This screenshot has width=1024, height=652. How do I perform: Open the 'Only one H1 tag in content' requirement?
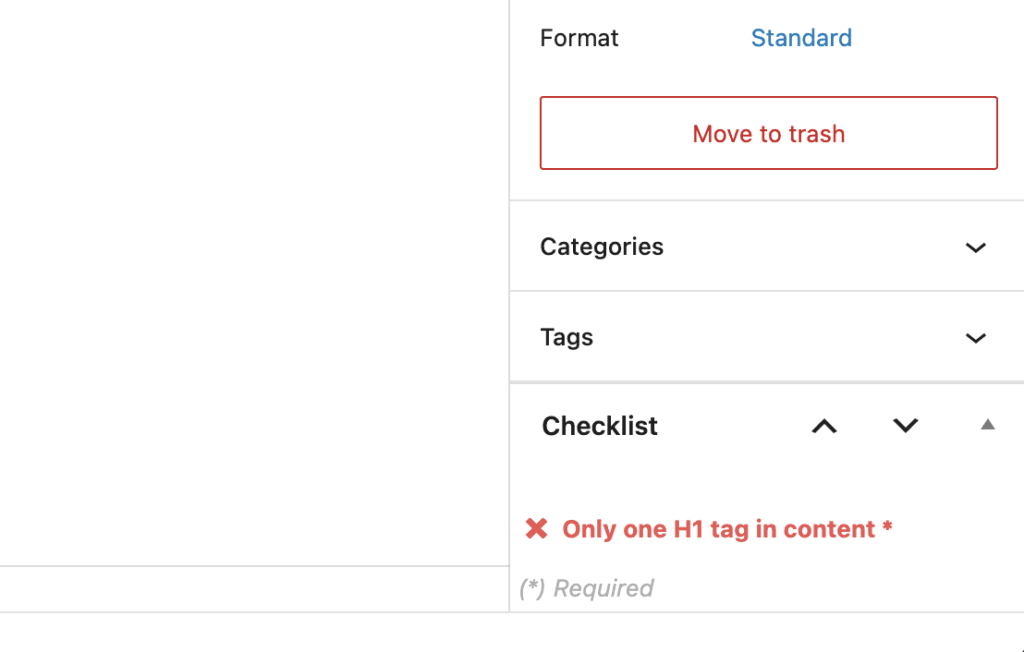[722, 528]
